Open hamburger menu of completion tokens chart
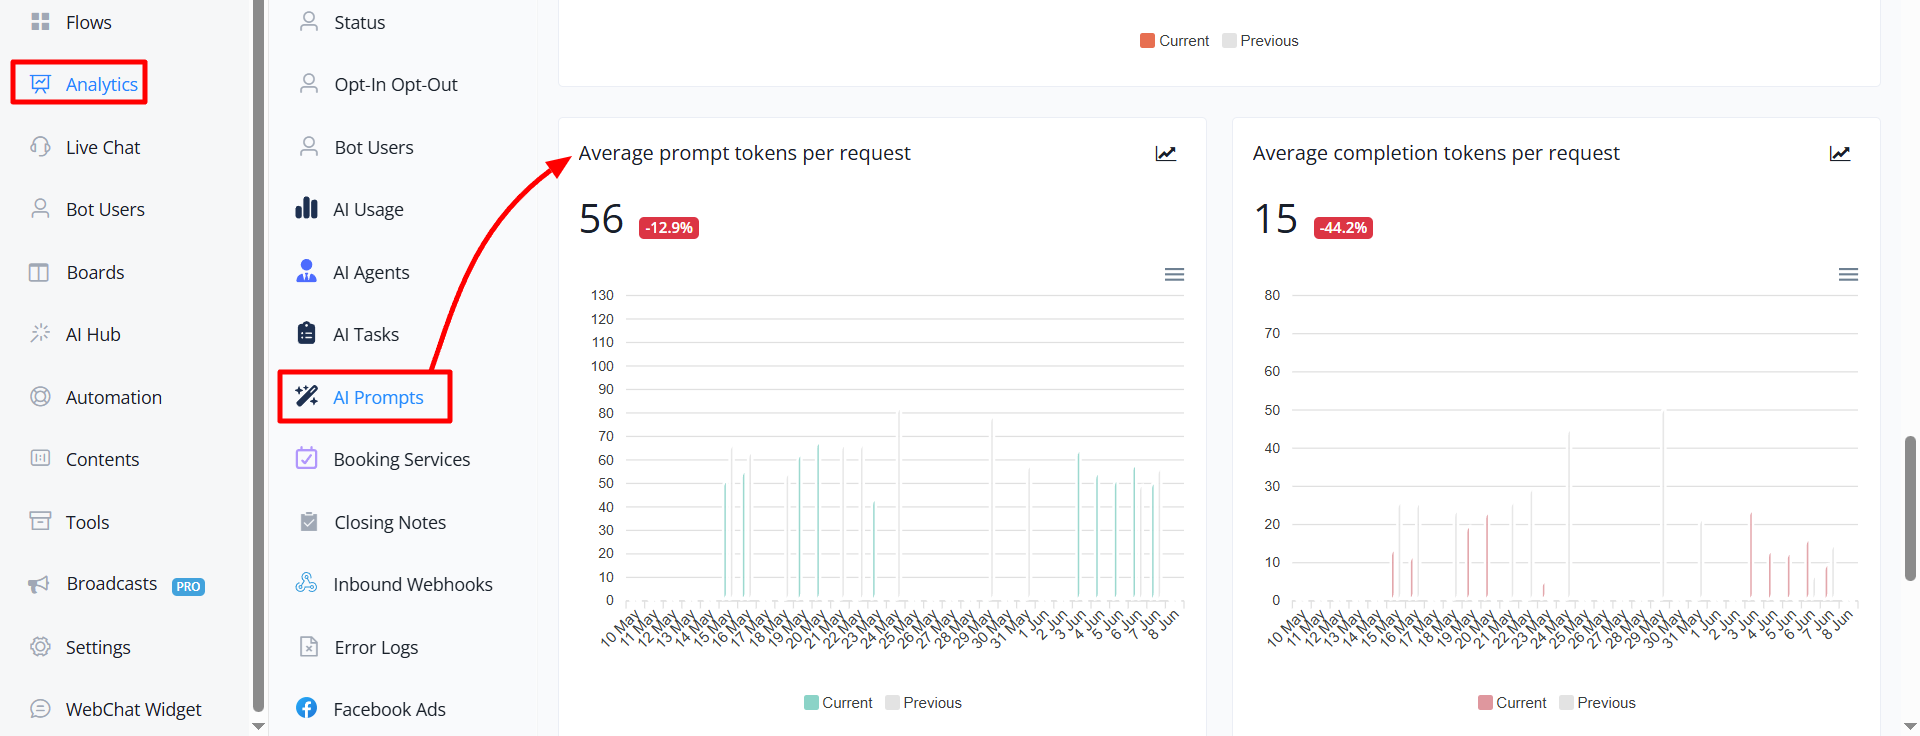This screenshot has width=1920, height=736. (1849, 275)
